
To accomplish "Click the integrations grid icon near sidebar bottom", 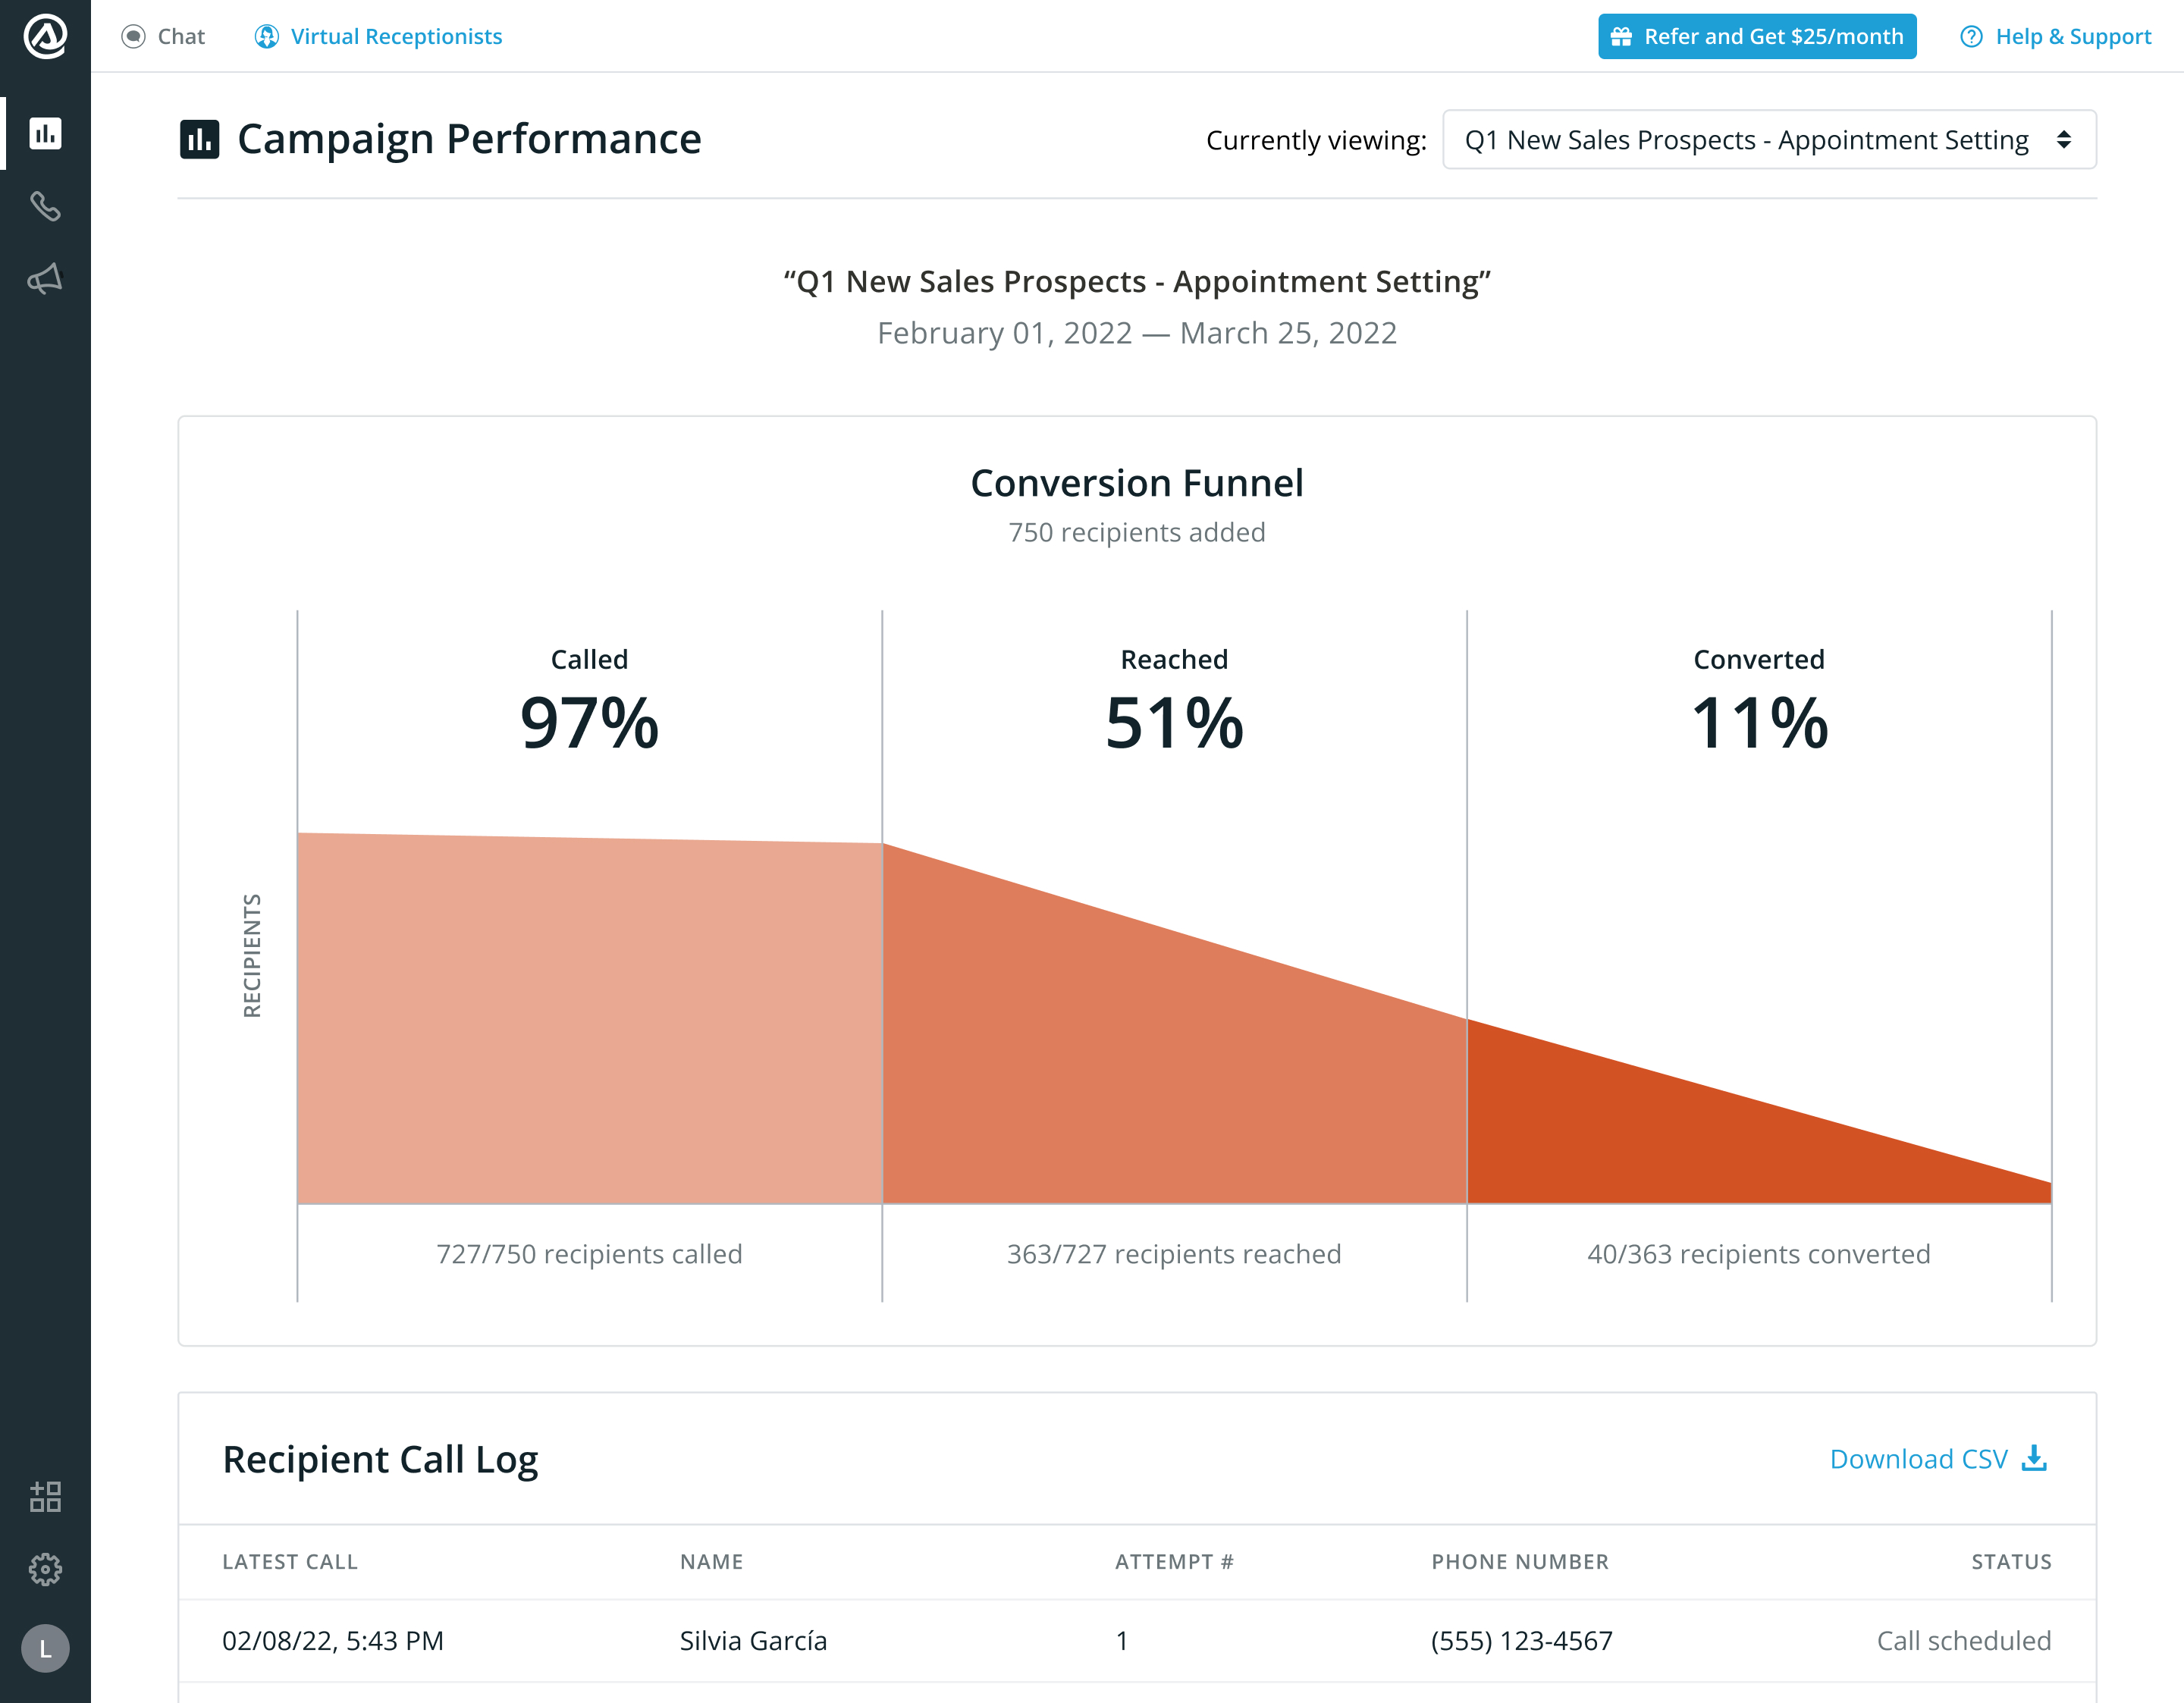I will click(x=45, y=1495).
